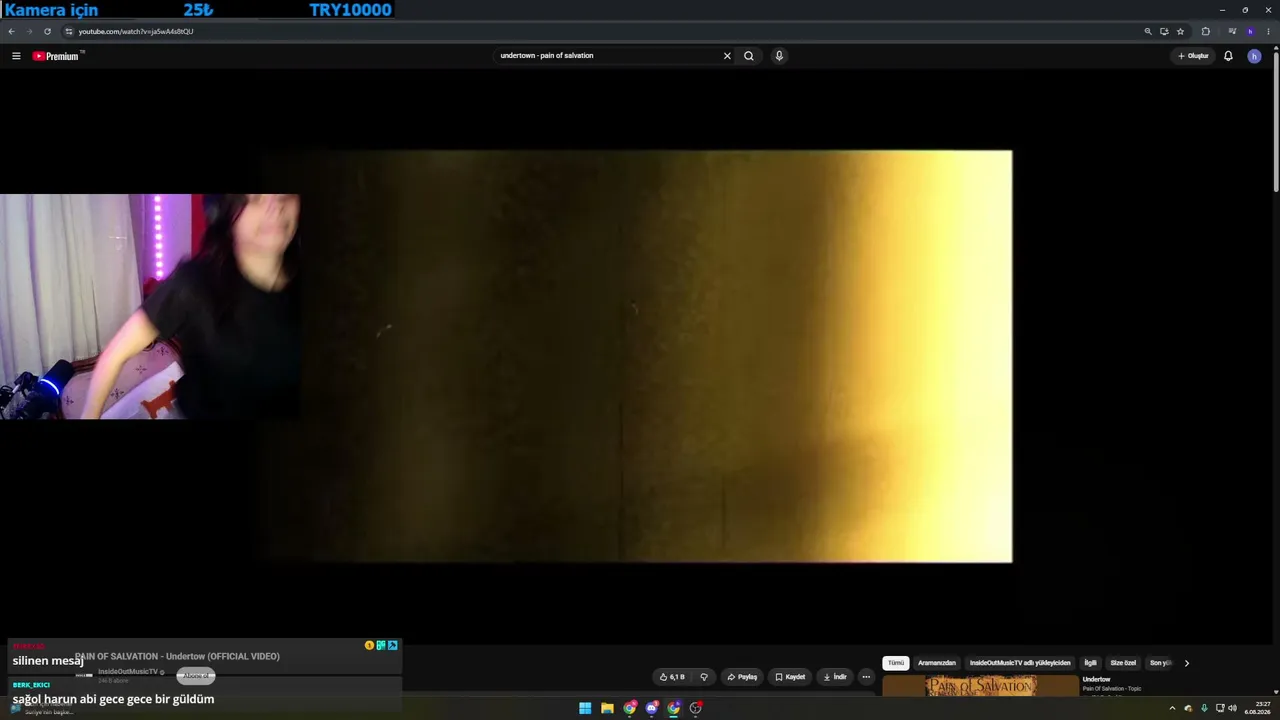Click the browser forward arrow
Viewport: 1280px width, 720px height.
pyautogui.click(x=29, y=31)
